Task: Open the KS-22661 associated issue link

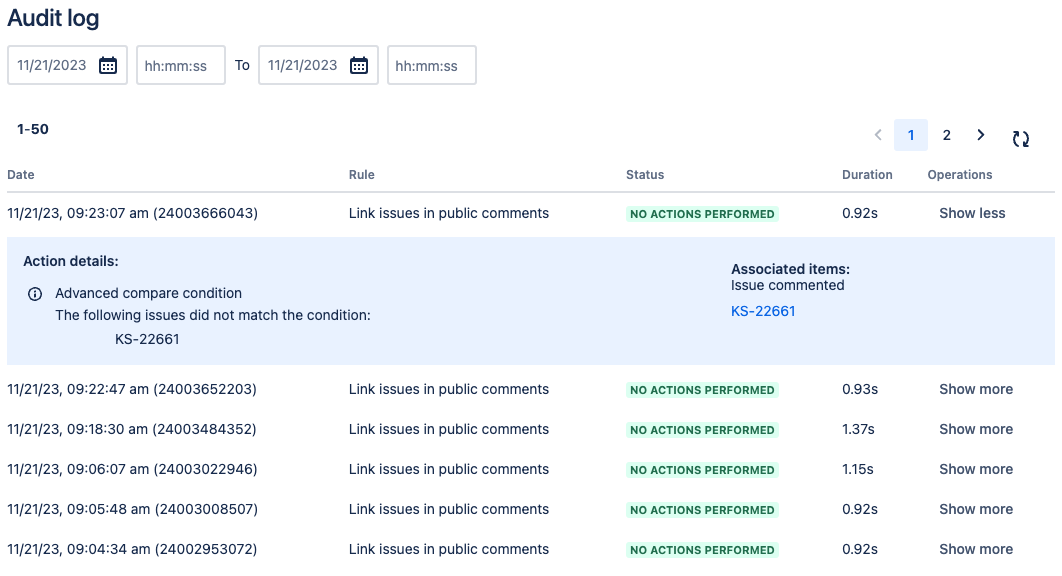Action: pyautogui.click(x=763, y=311)
